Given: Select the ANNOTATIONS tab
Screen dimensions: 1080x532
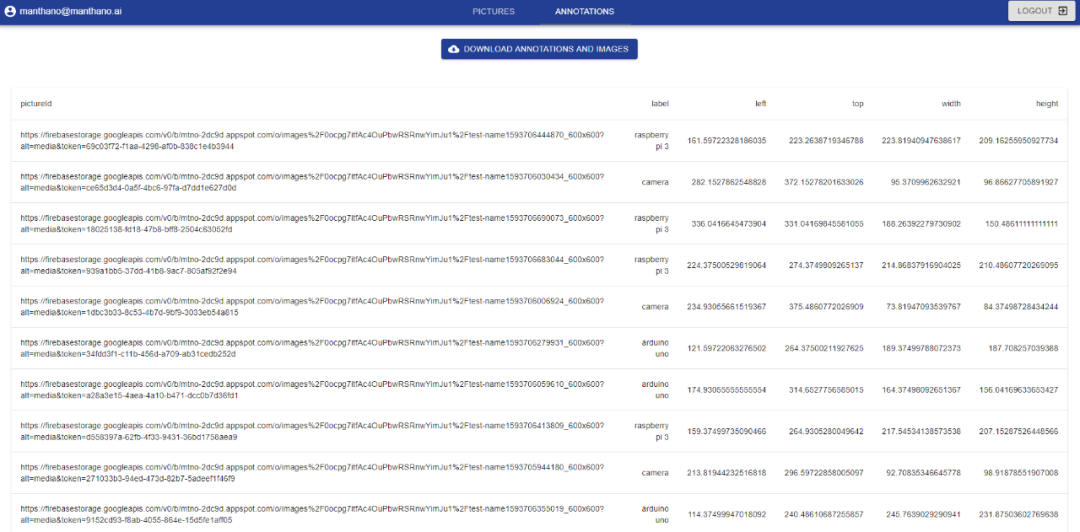Looking at the screenshot, I should click(585, 11).
